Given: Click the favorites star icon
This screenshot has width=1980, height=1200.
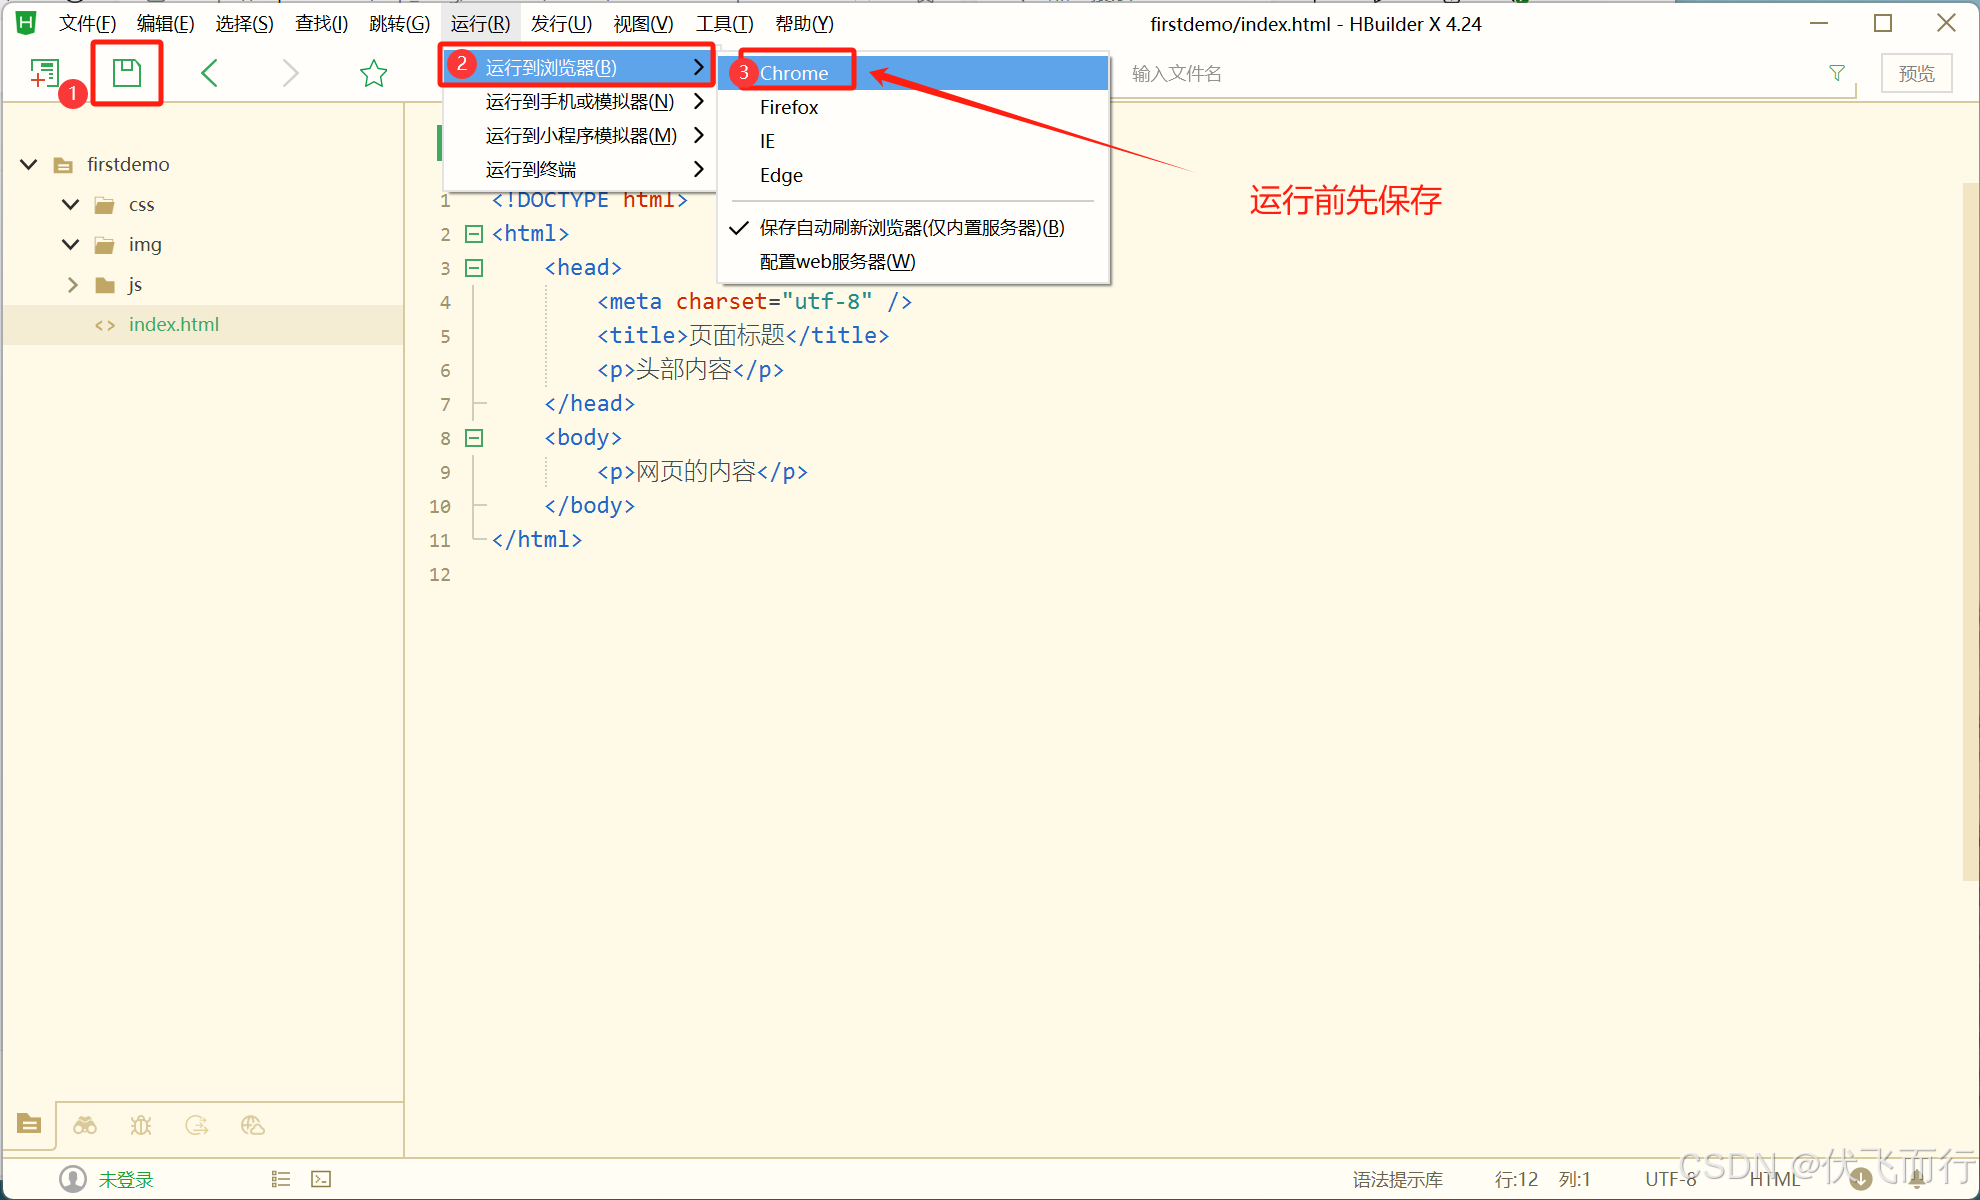Looking at the screenshot, I should [x=373, y=72].
